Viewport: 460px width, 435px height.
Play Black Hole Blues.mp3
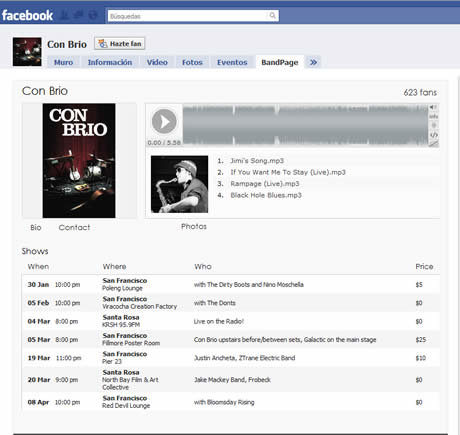266,195
